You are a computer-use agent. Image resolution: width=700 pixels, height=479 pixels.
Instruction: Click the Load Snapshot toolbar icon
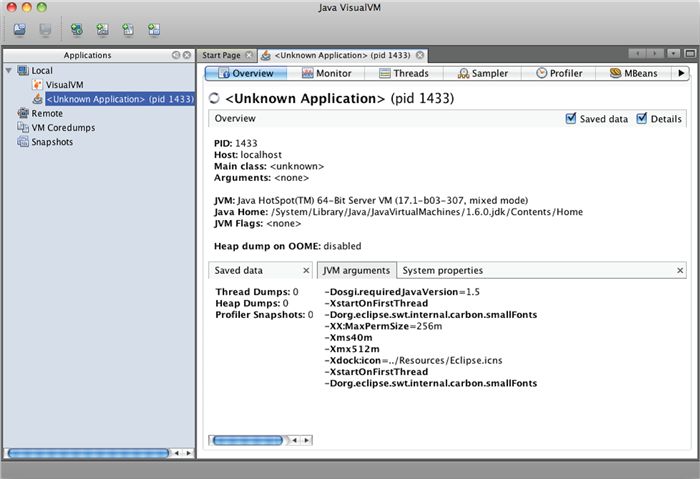[x=20, y=28]
